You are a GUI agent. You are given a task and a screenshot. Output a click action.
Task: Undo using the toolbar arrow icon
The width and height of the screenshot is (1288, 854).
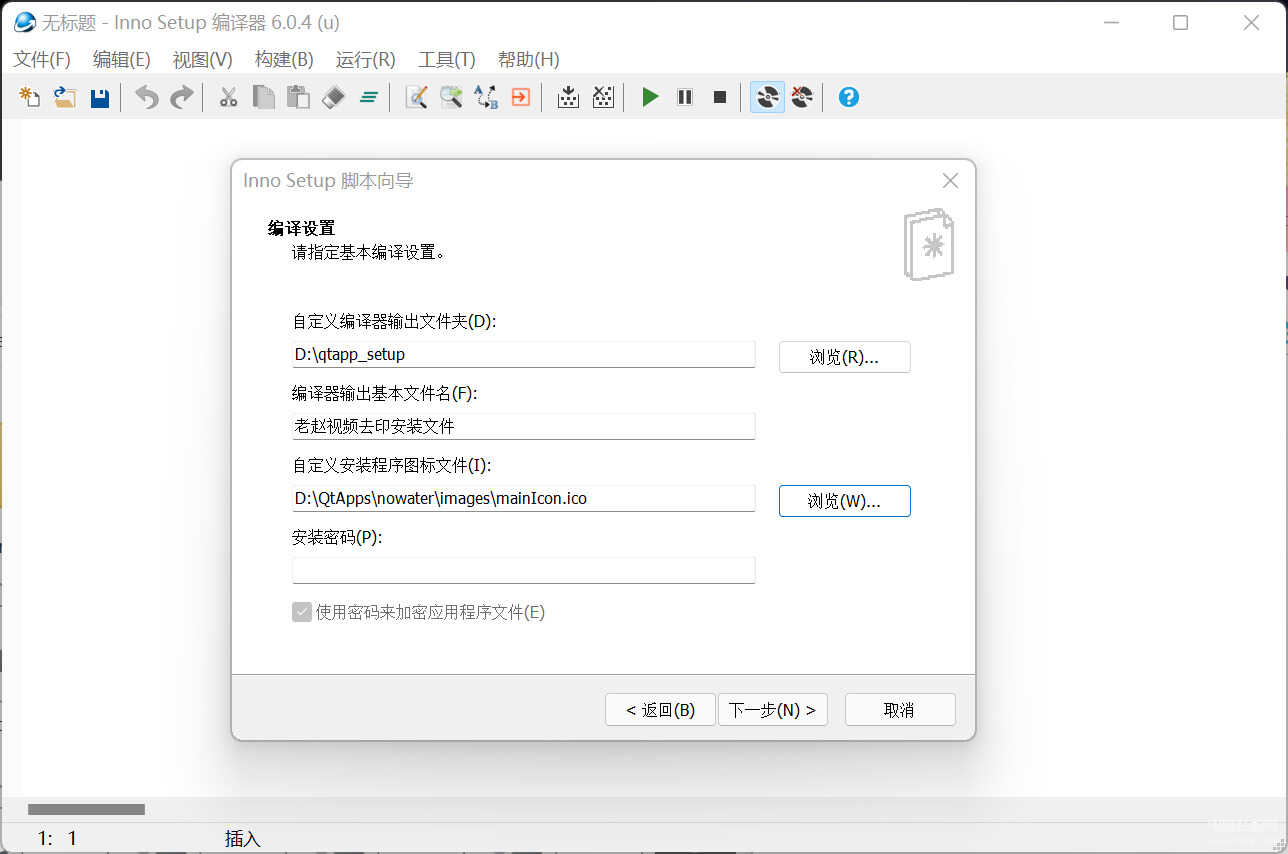click(x=147, y=97)
